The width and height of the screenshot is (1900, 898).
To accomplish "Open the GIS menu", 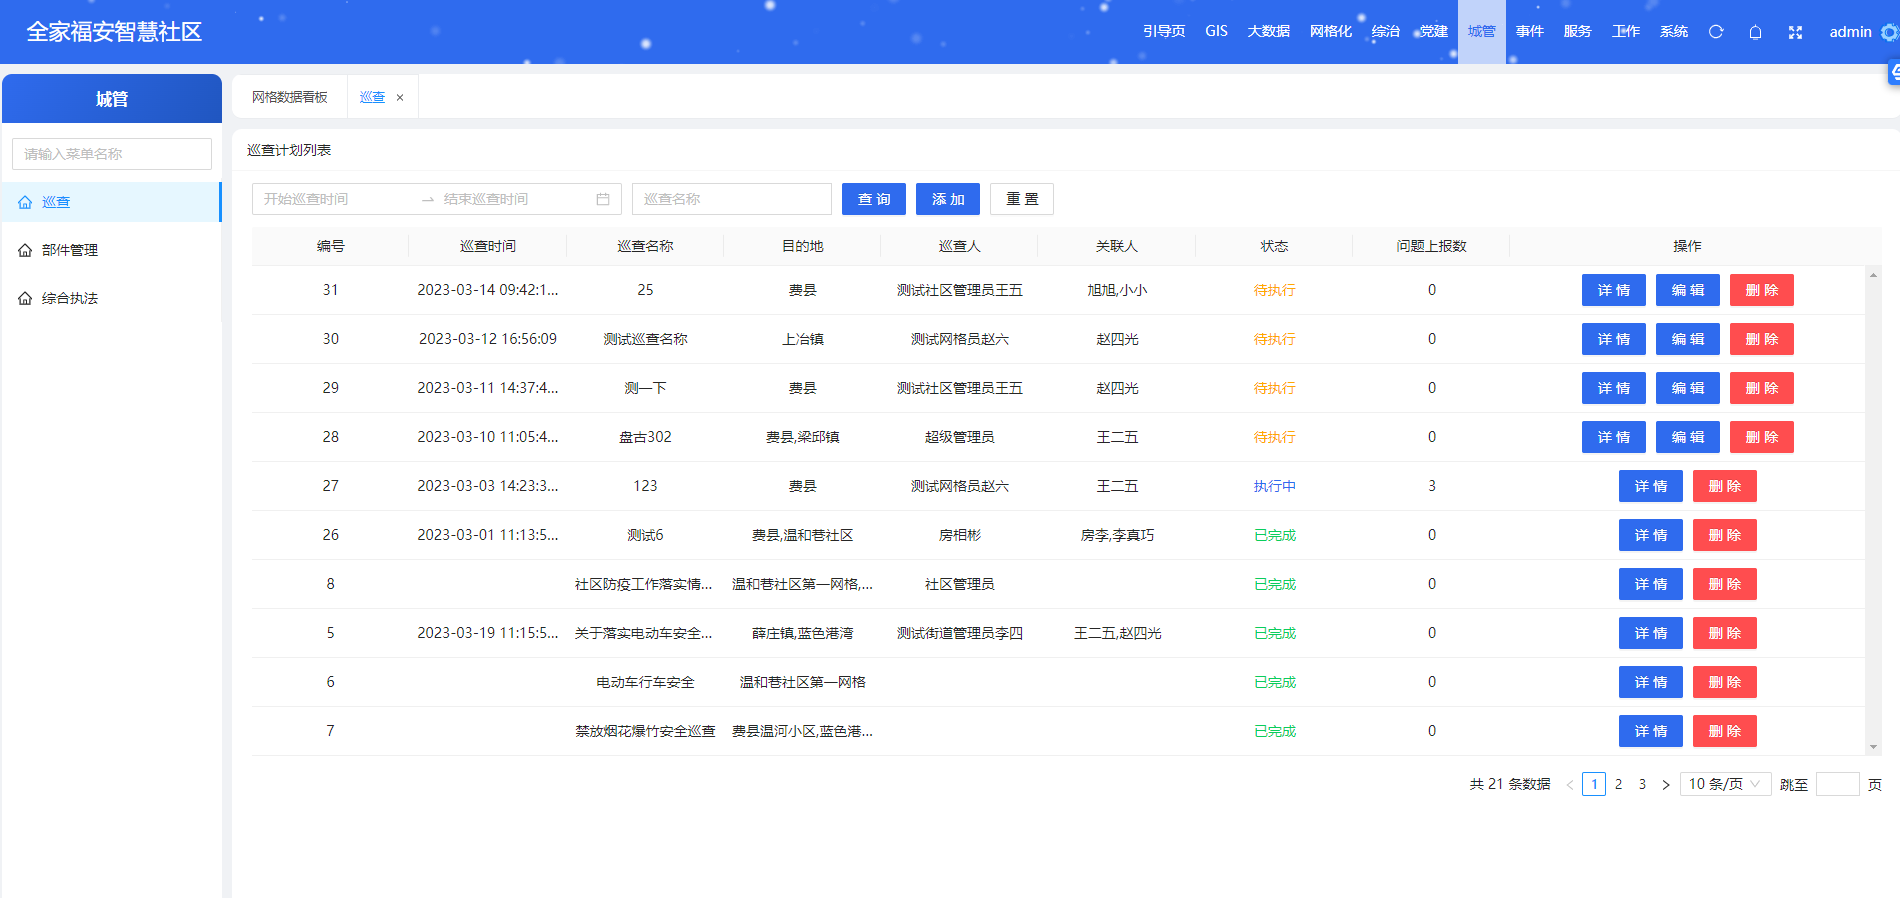I will coord(1216,32).
